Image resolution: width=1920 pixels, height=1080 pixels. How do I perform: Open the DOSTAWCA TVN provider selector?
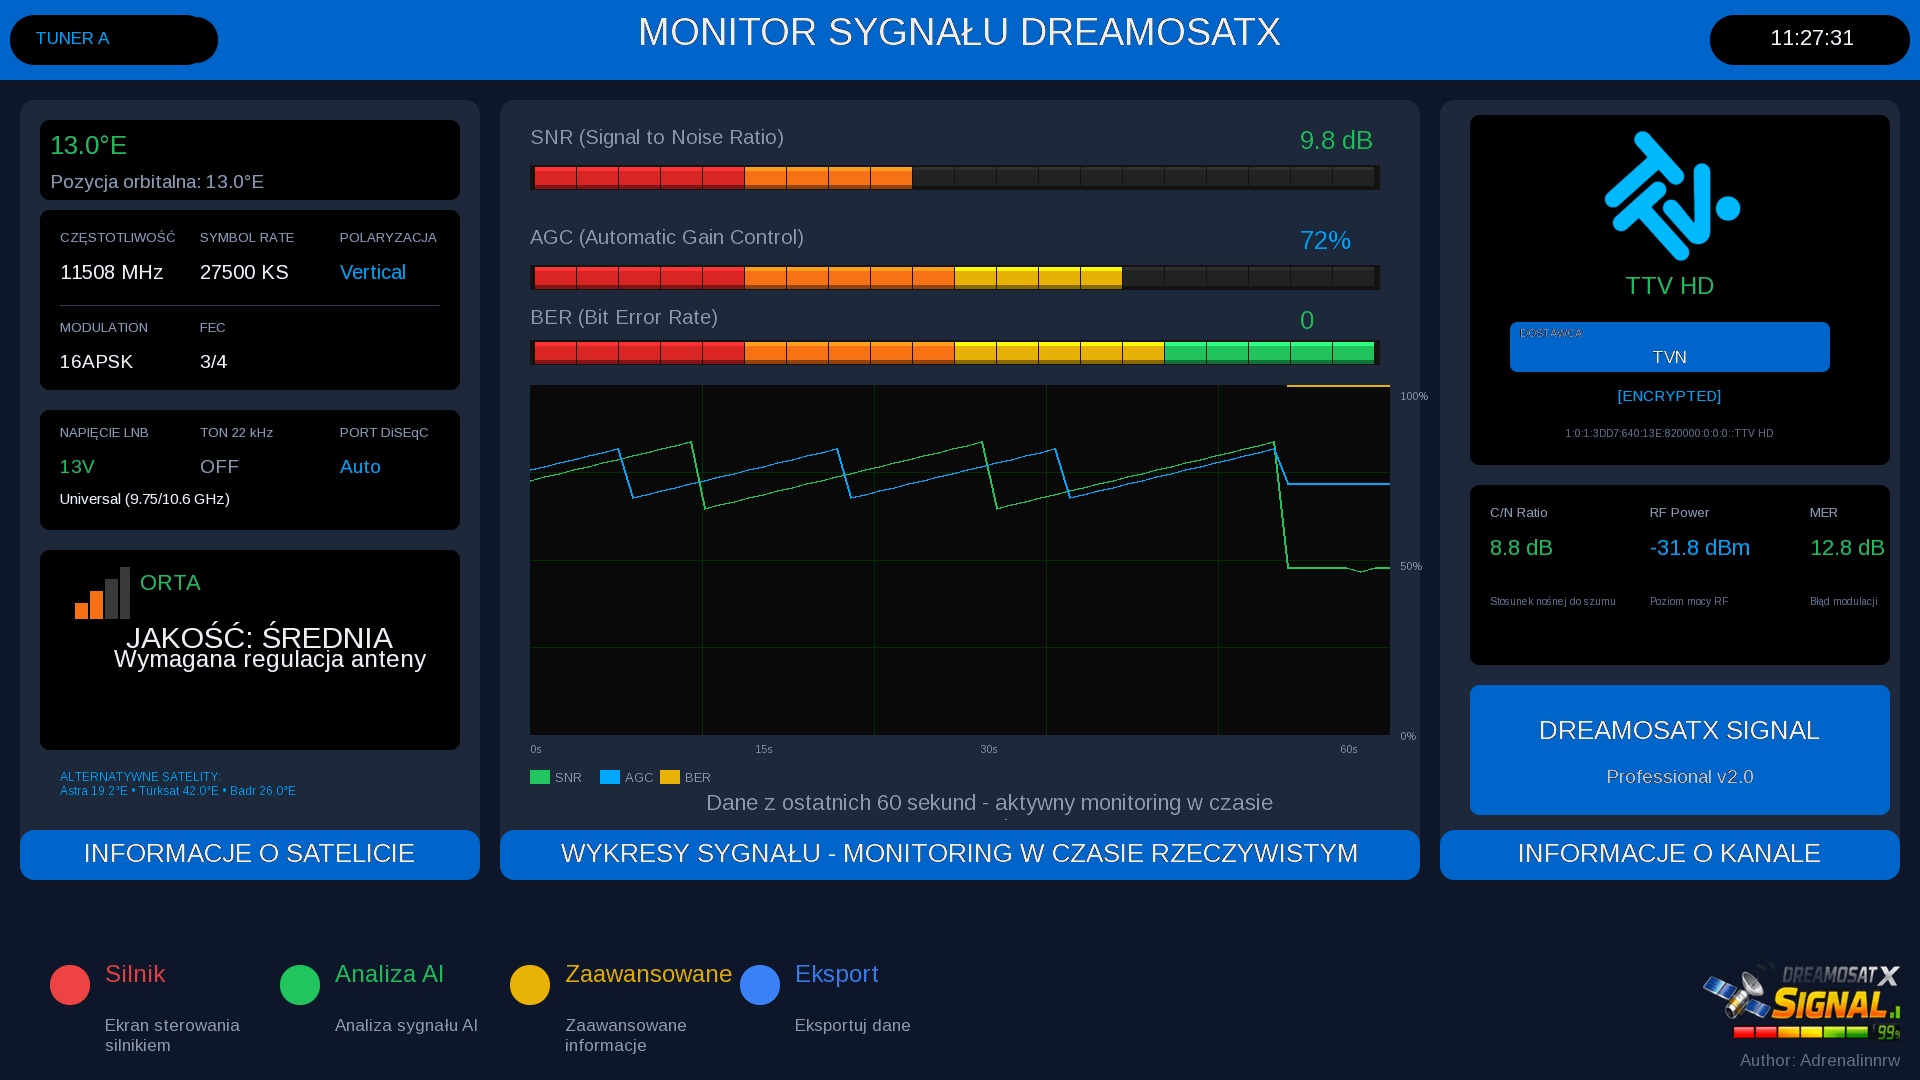(1668, 347)
